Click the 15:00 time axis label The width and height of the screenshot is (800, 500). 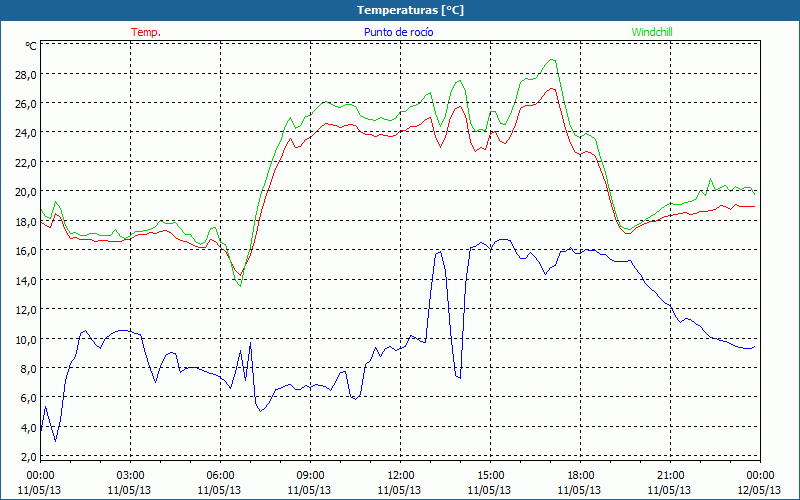click(x=490, y=476)
